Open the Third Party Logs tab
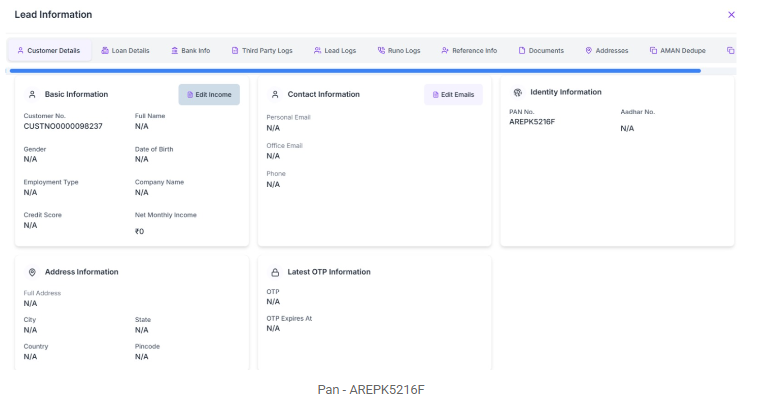761x415 pixels. (x=262, y=50)
